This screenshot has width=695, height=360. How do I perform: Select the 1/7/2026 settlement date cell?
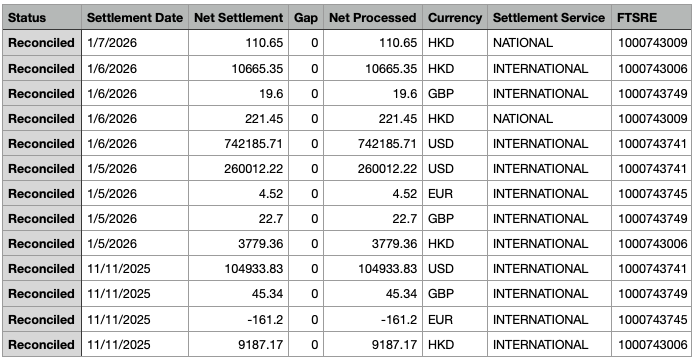point(135,43)
